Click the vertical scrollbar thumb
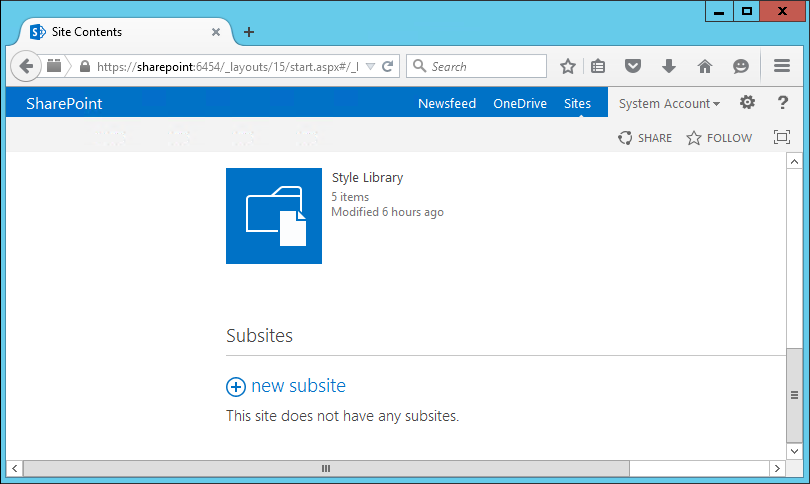 (794, 395)
